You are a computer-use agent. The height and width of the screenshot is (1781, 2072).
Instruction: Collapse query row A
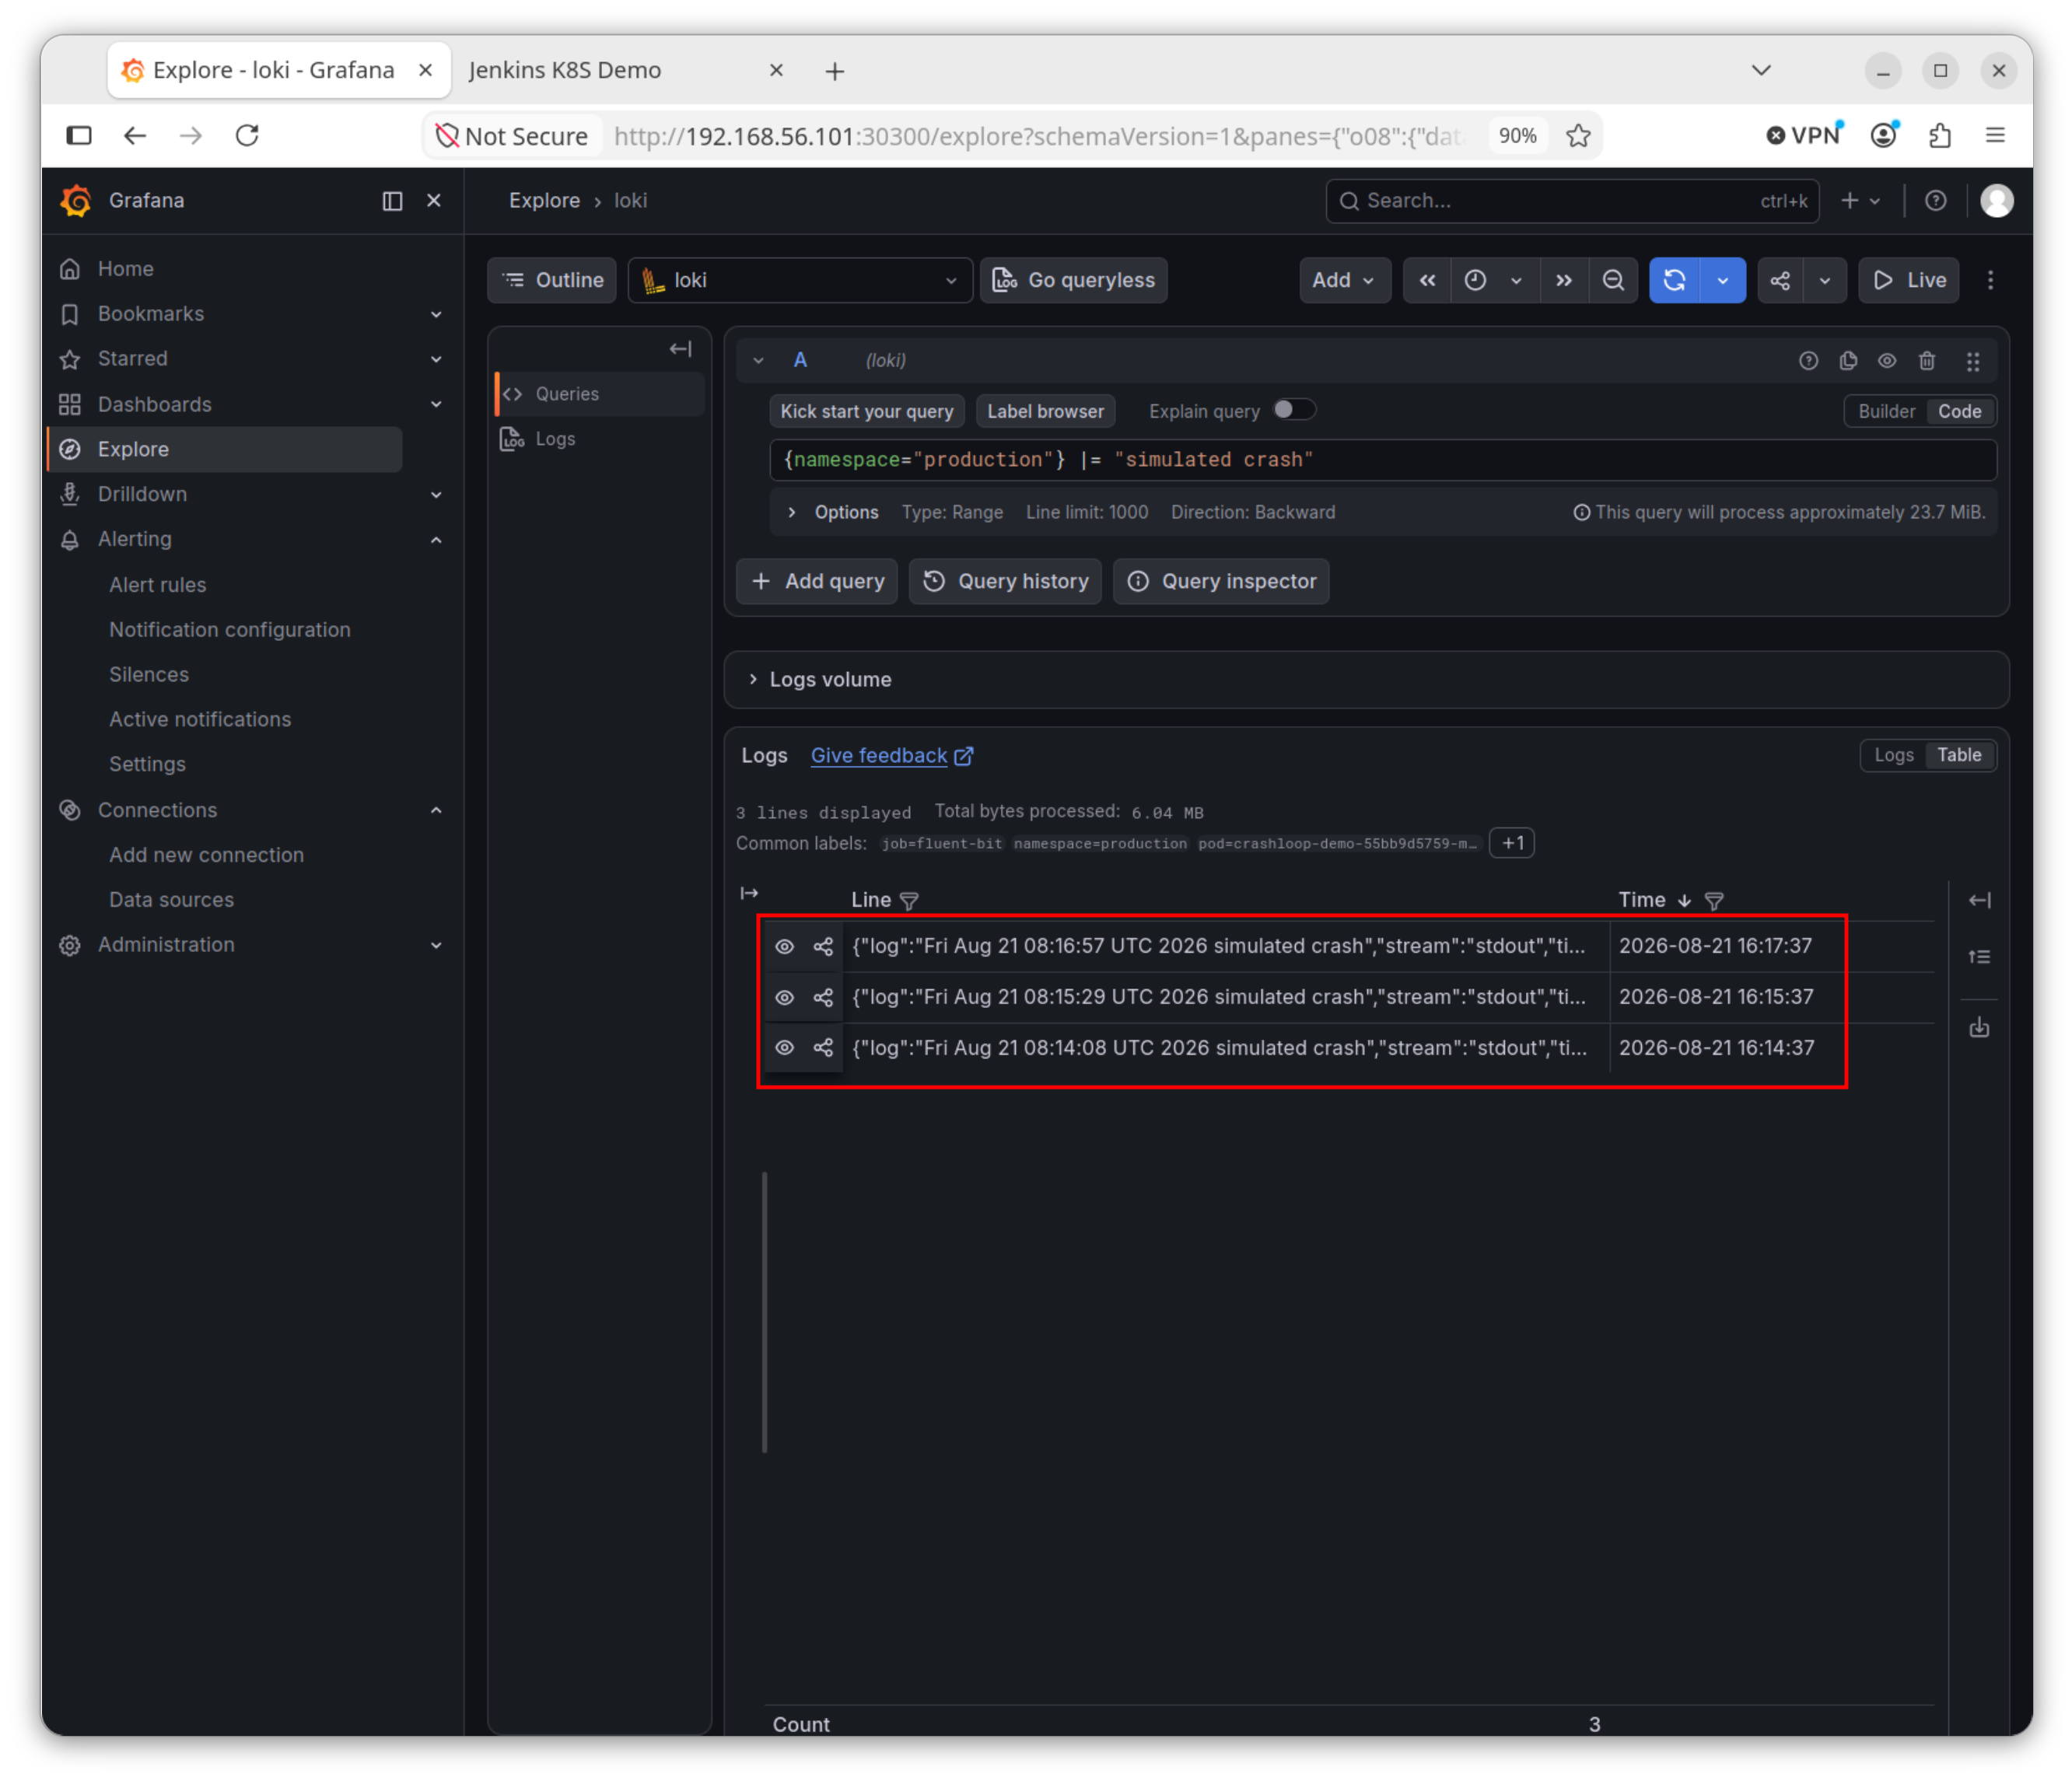[x=758, y=361]
